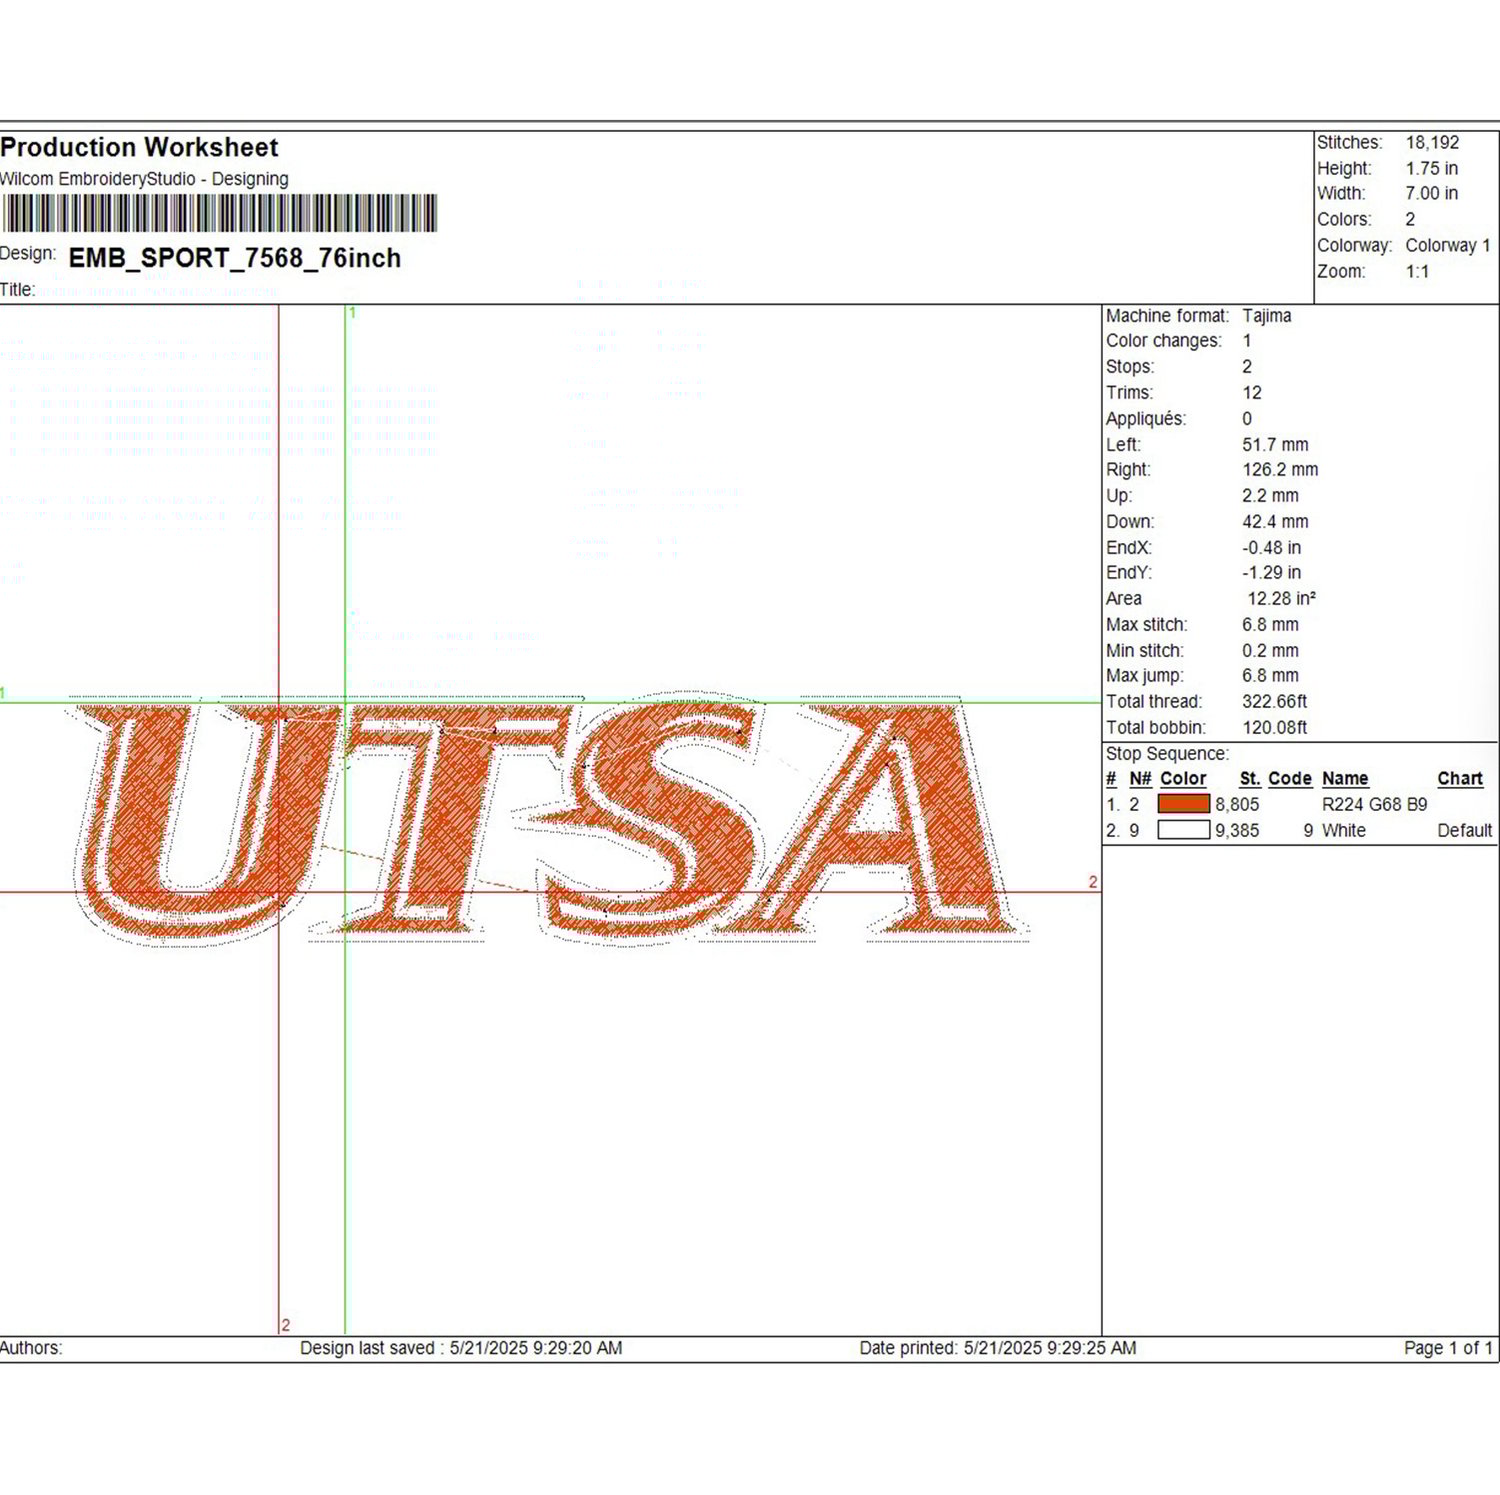This screenshot has height=1495, width=1500.
Task: Click the "Color changes:" label
Action: (1164, 341)
